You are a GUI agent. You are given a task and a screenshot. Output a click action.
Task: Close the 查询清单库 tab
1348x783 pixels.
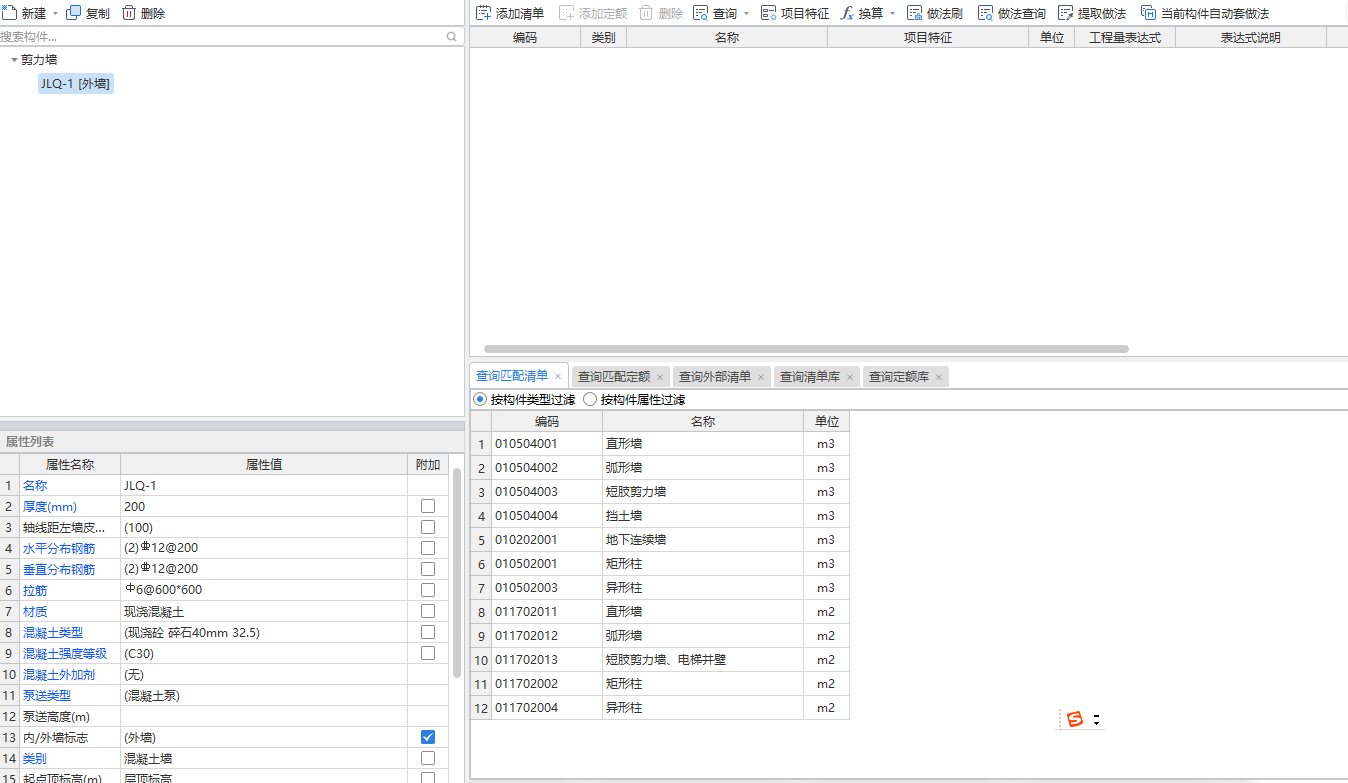point(850,377)
